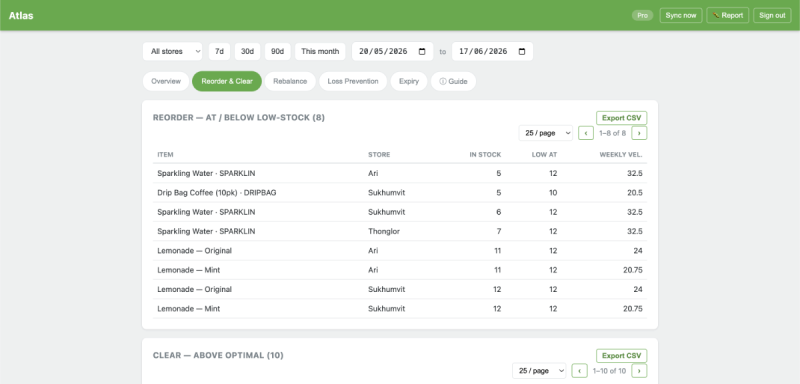Sort by IN STOCK column header

(x=485, y=155)
